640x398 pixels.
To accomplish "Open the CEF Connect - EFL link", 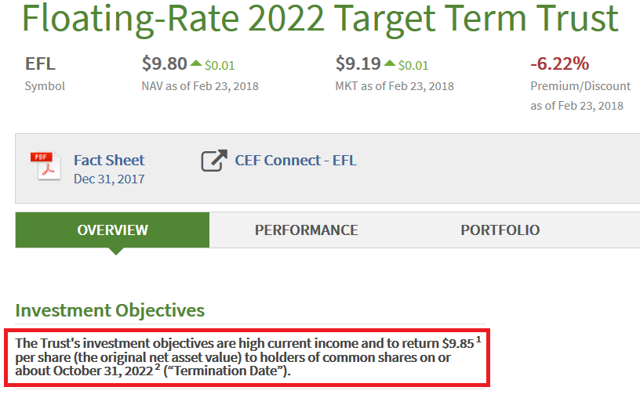I will [296, 160].
